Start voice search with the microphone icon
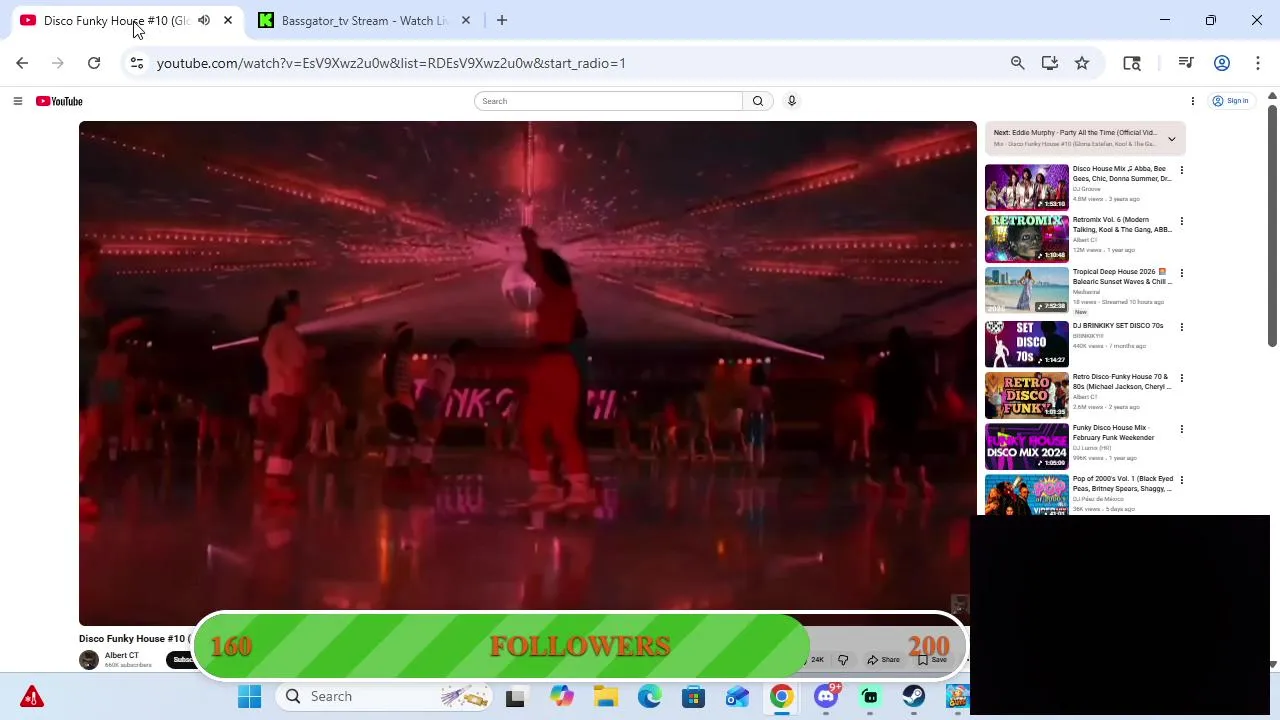The width and height of the screenshot is (1280, 720). tap(791, 101)
